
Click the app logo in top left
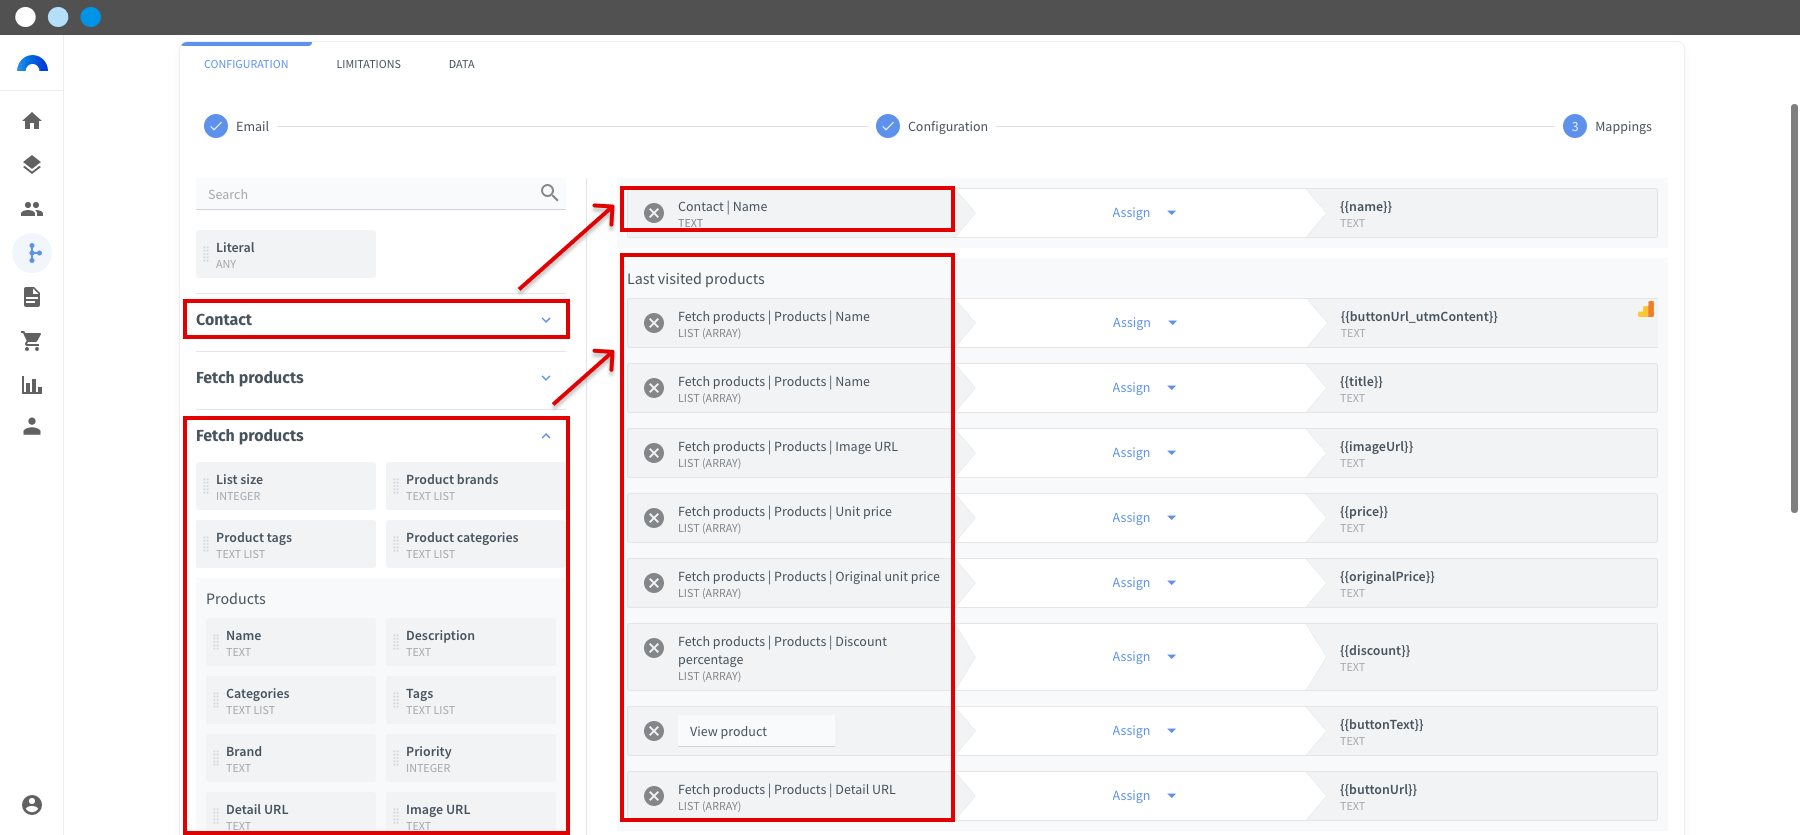click(32, 64)
